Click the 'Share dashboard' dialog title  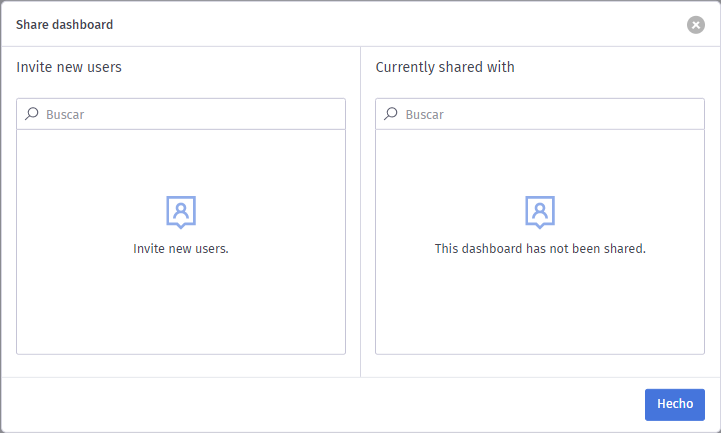[x=64, y=25]
